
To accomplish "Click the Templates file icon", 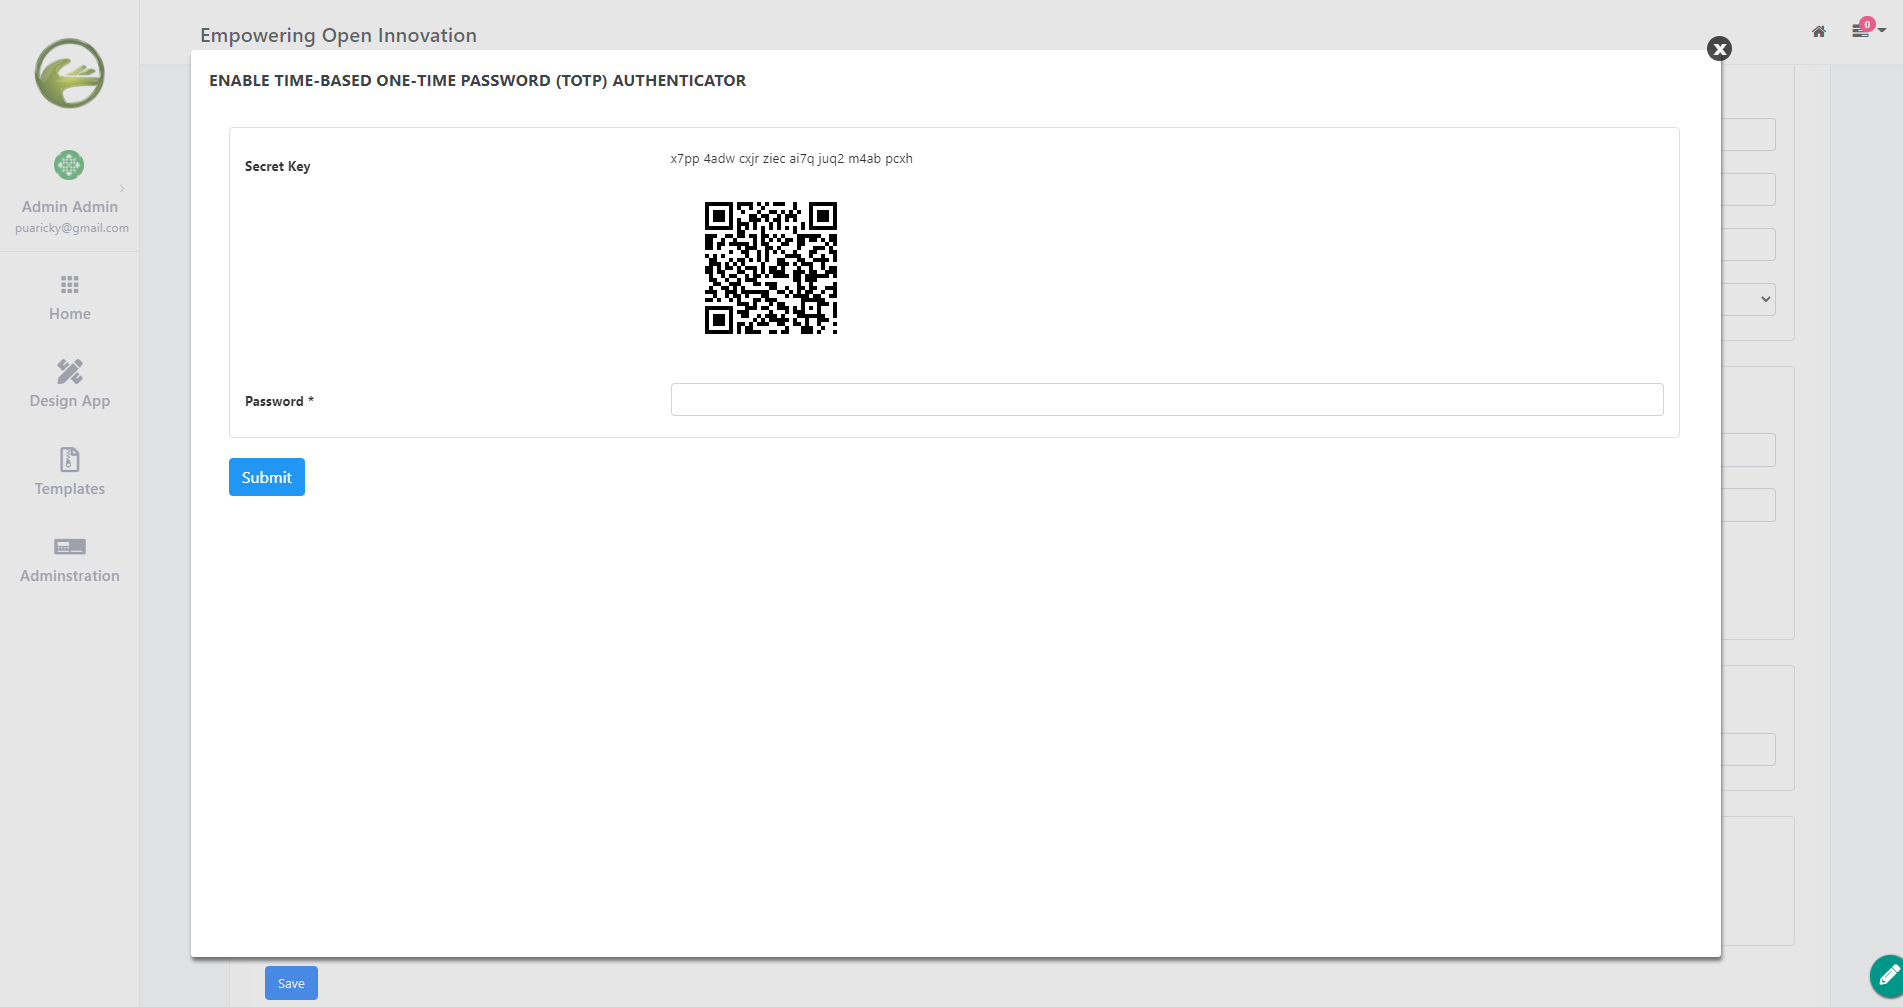I will [70, 459].
